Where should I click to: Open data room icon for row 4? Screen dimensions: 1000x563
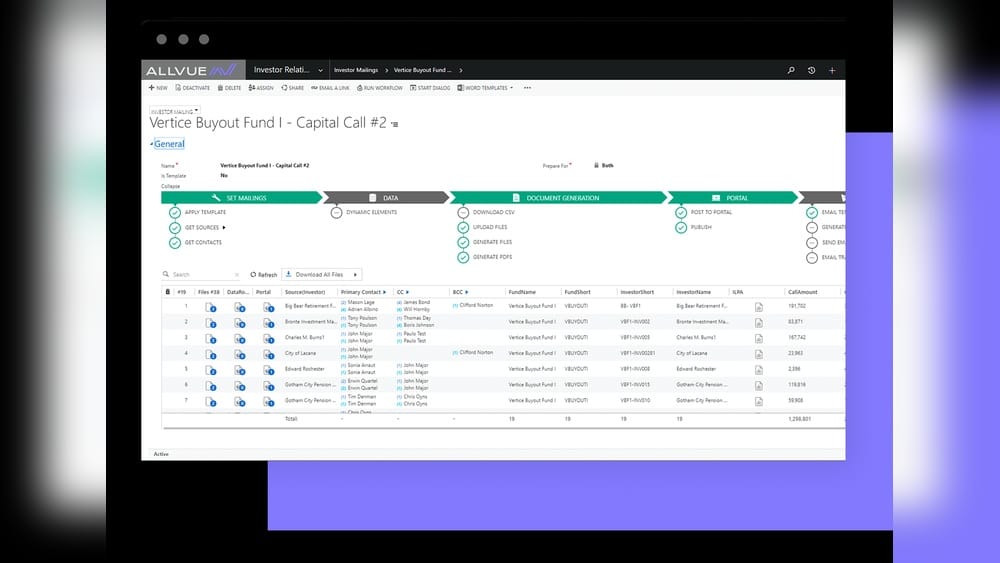click(239, 354)
